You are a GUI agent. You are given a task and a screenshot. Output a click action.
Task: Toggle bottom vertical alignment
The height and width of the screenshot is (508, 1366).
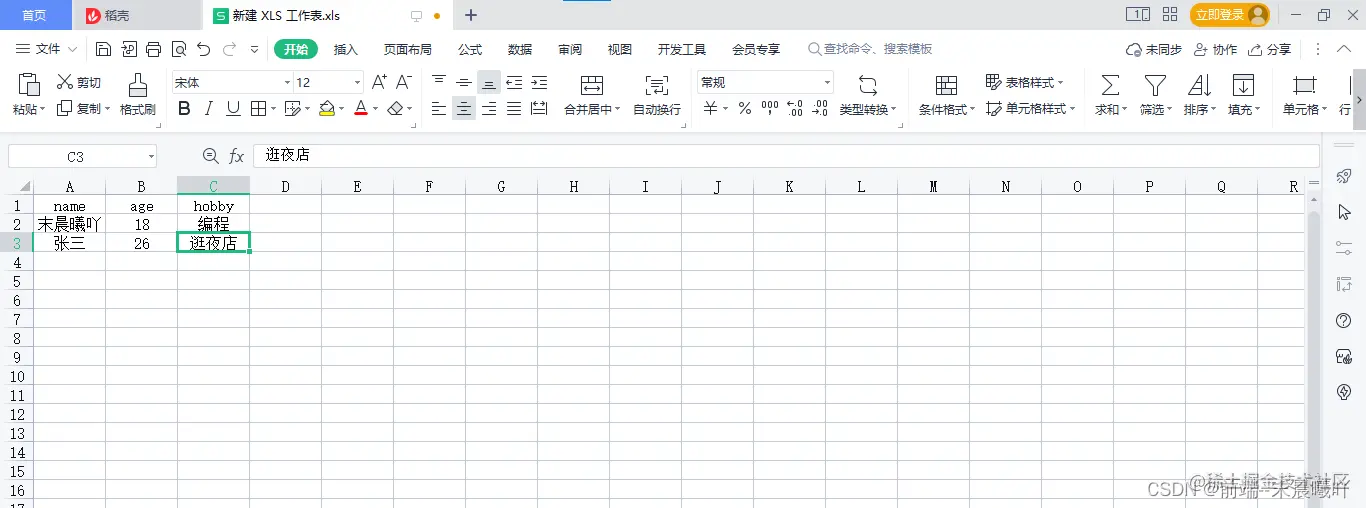coord(489,82)
